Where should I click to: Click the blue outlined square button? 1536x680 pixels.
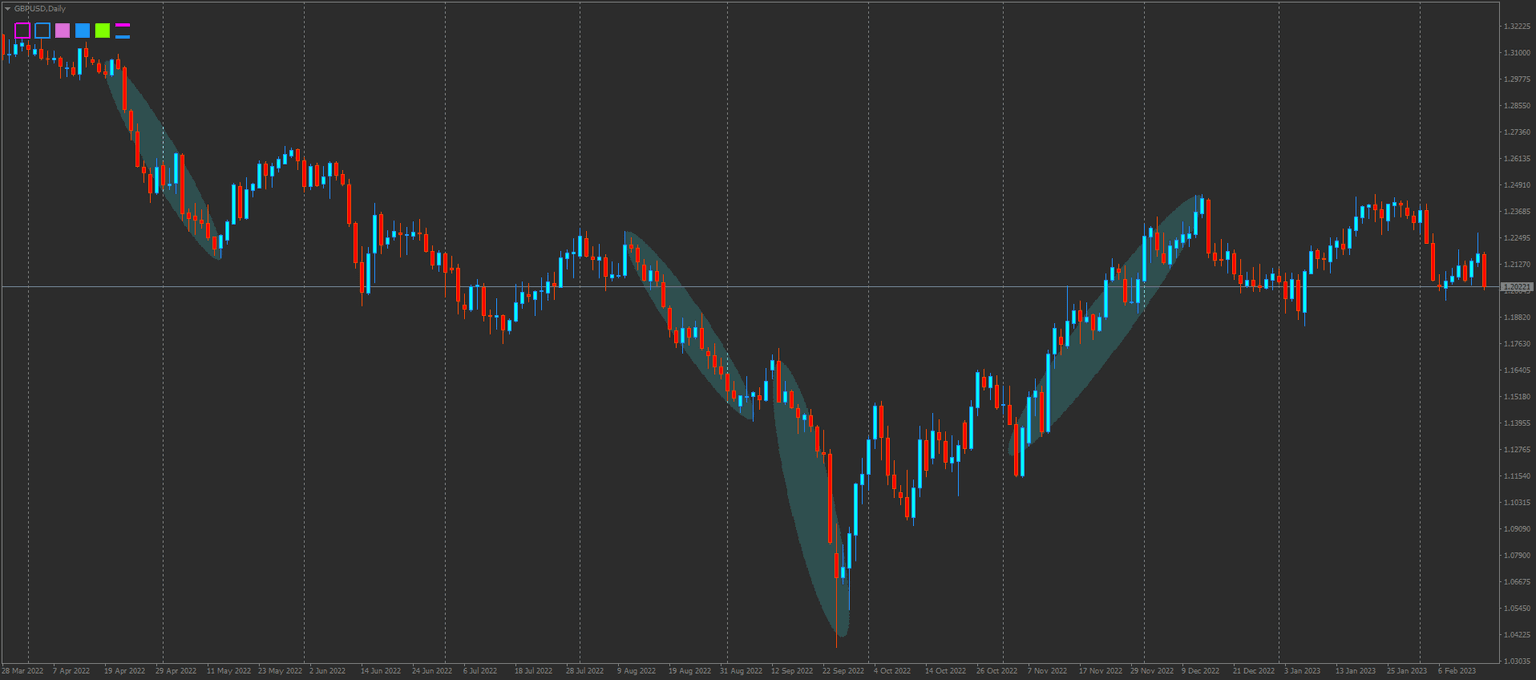pyautogui.click(x=42, y=30)
